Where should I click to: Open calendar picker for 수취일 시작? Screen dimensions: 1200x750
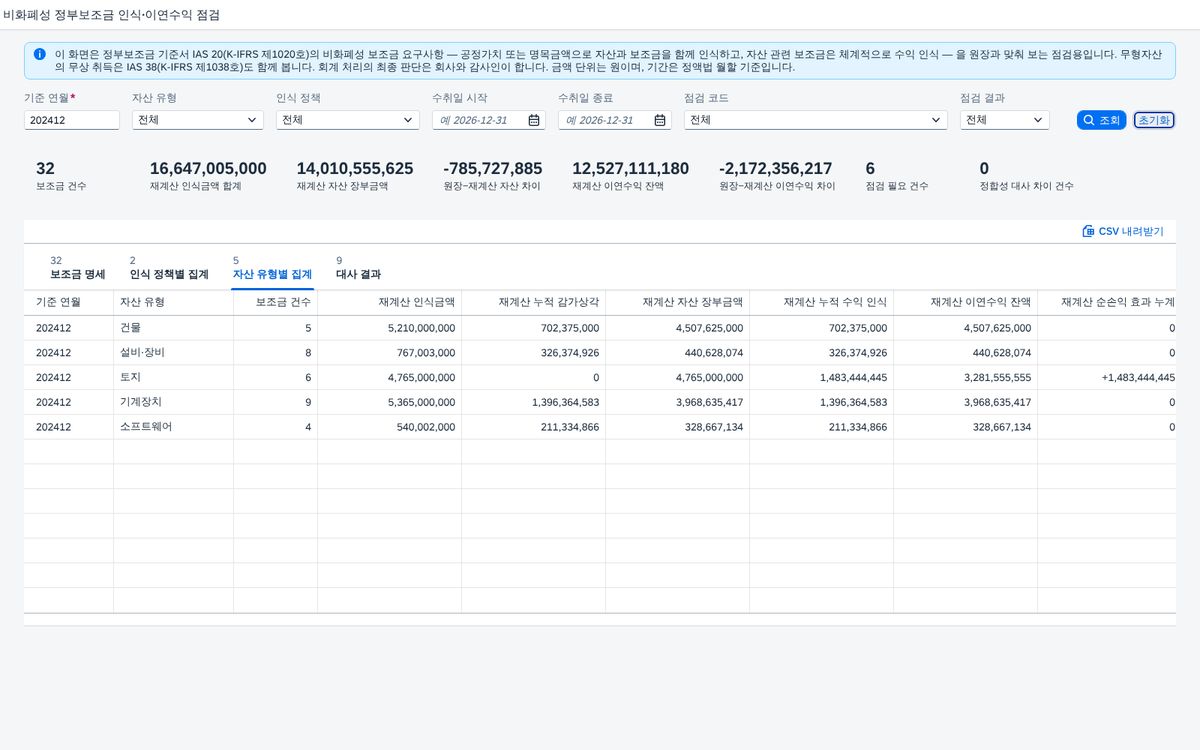point(534,120)
